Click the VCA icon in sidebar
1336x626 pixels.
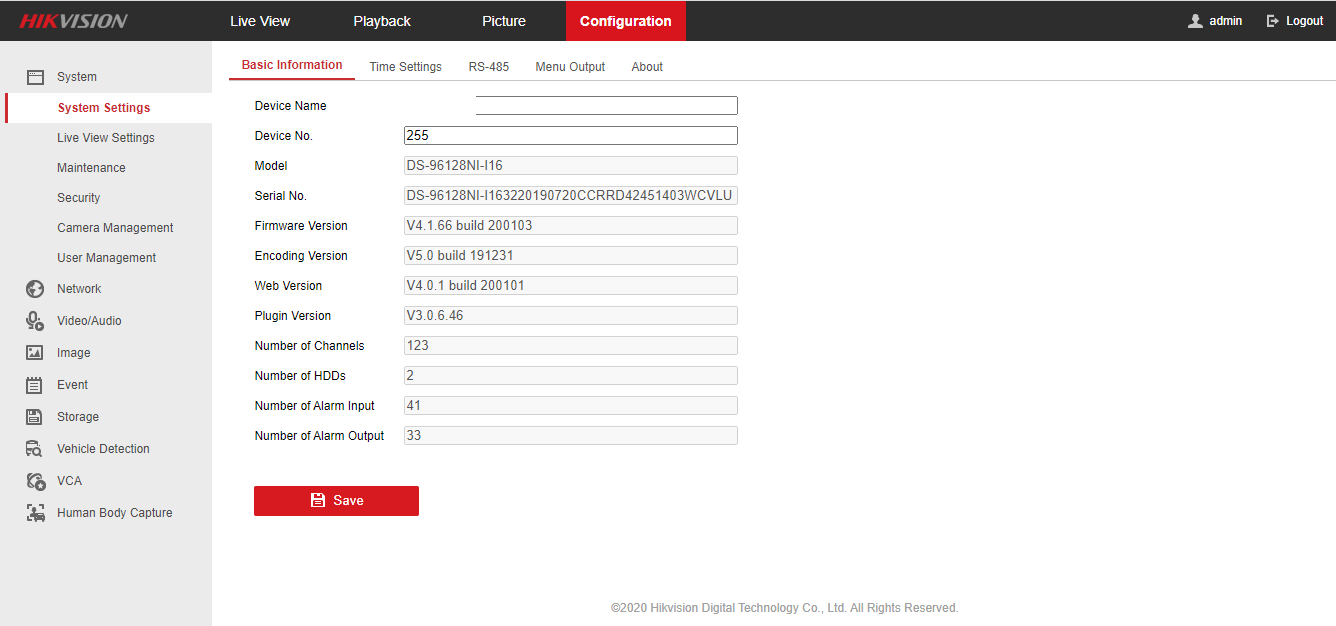35,481
